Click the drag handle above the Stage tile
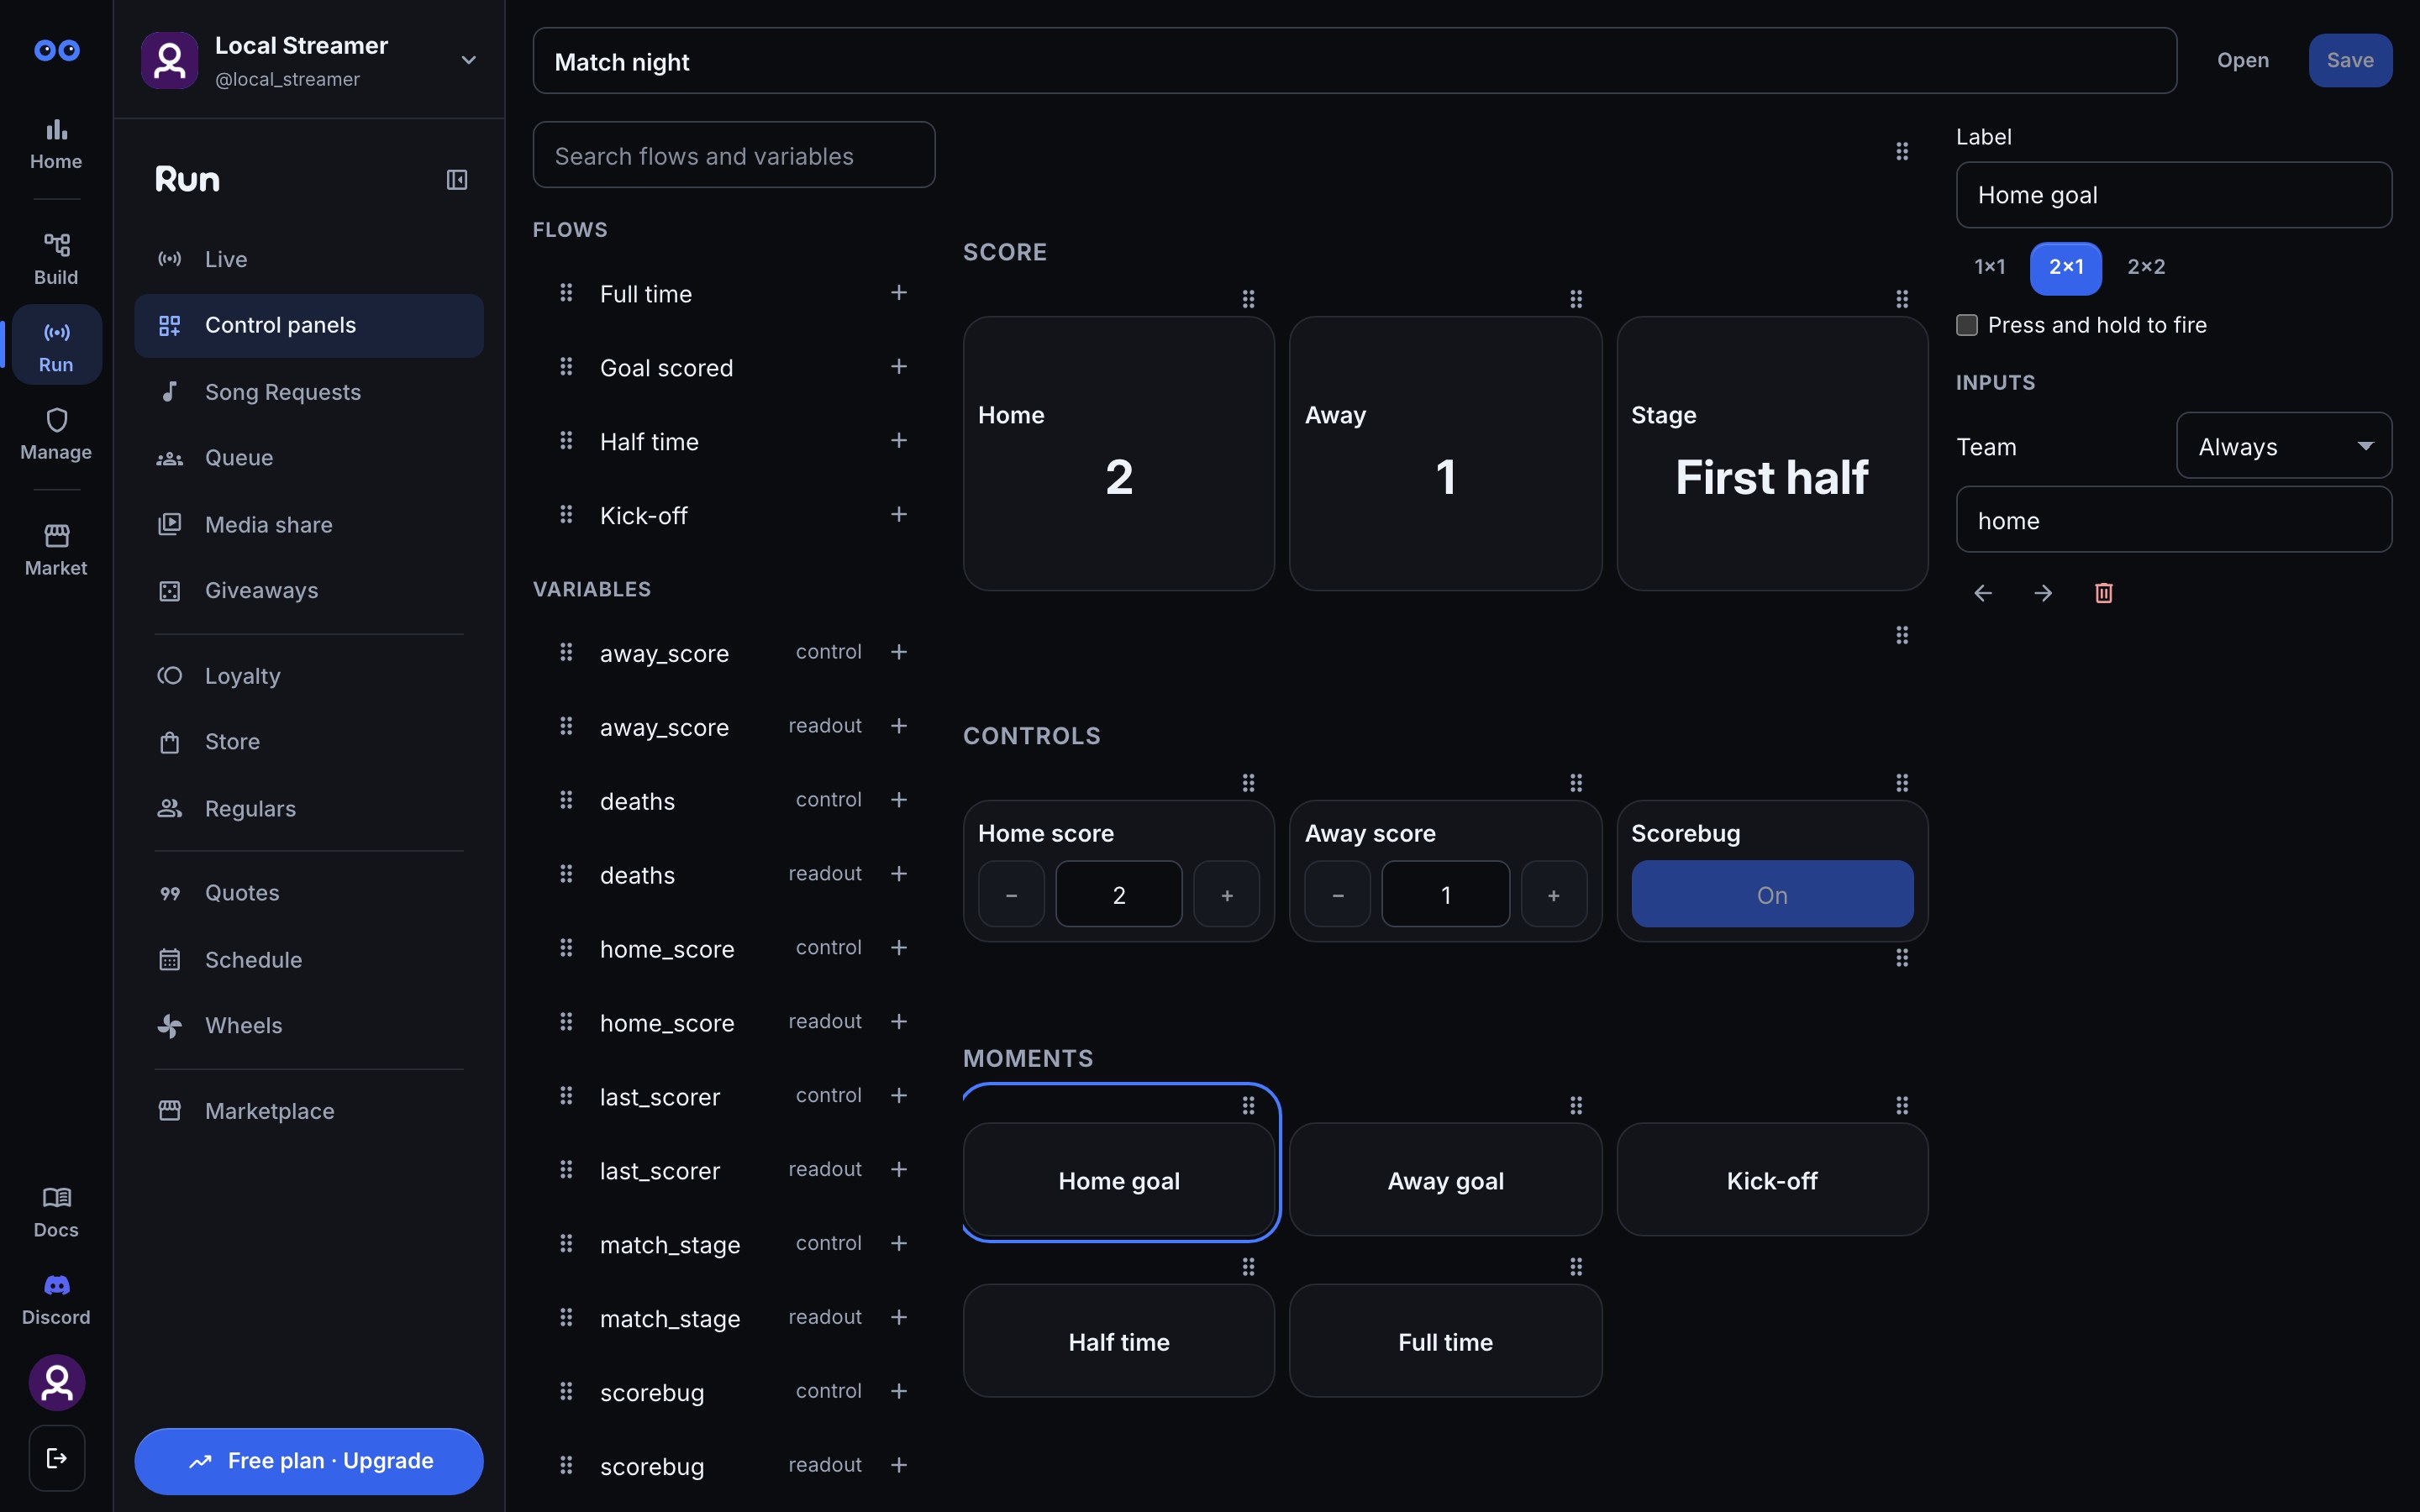 pyautogui.click(x=1902, y=299)
